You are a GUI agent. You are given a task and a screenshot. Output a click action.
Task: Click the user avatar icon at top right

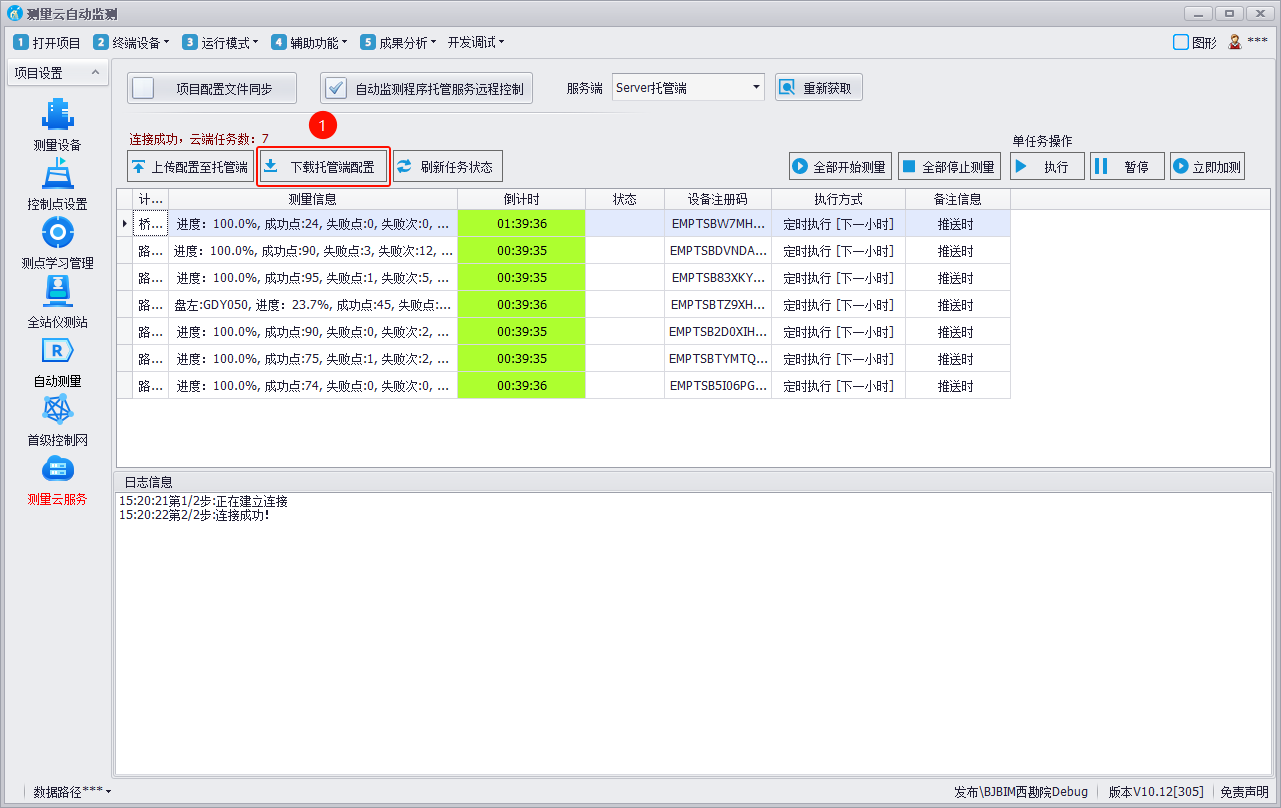click(x=1235, y=42)
